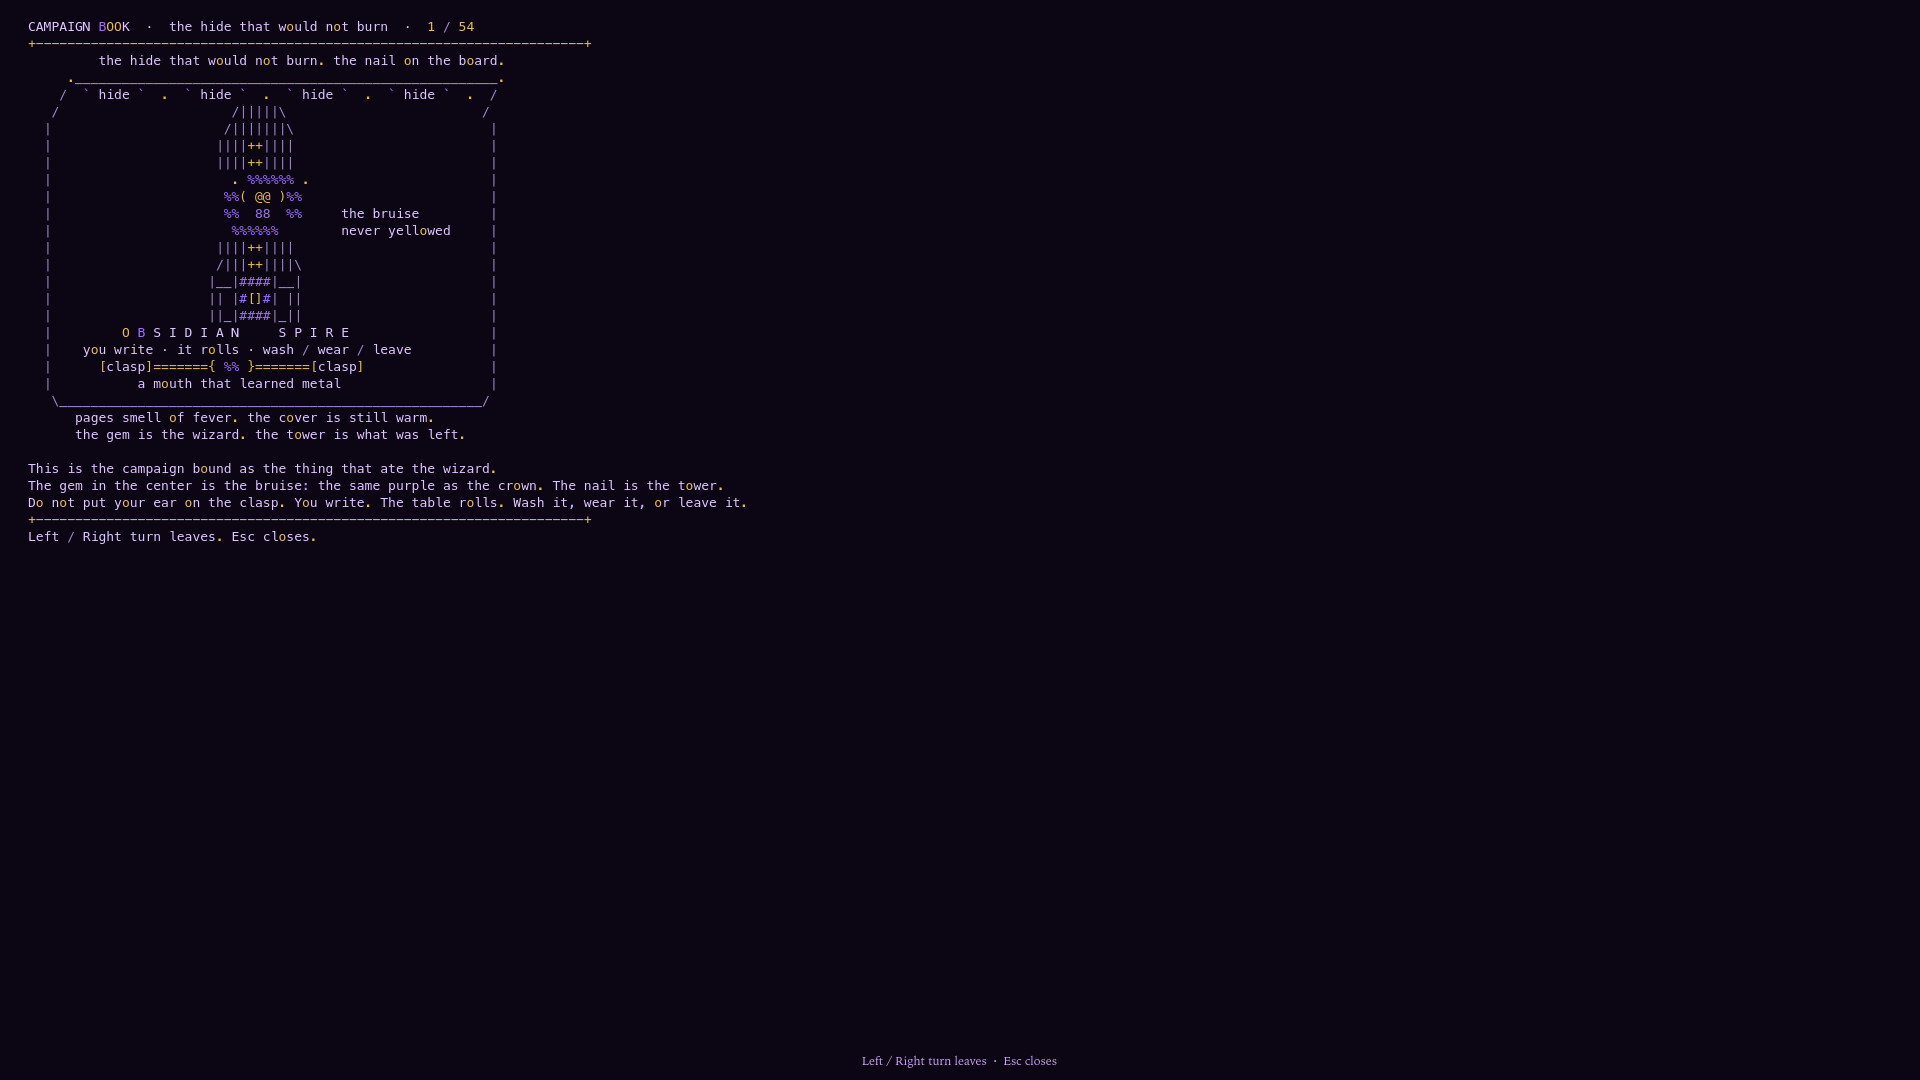This screenshot has width=1920, height=1080.
Task: Click the '88' glyph beneath the gem
Action: point(263,214)
